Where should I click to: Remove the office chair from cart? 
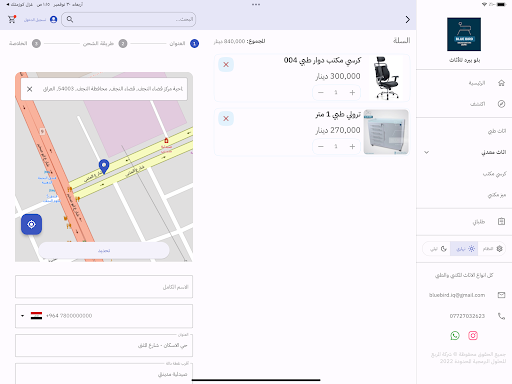pos(226,65)
